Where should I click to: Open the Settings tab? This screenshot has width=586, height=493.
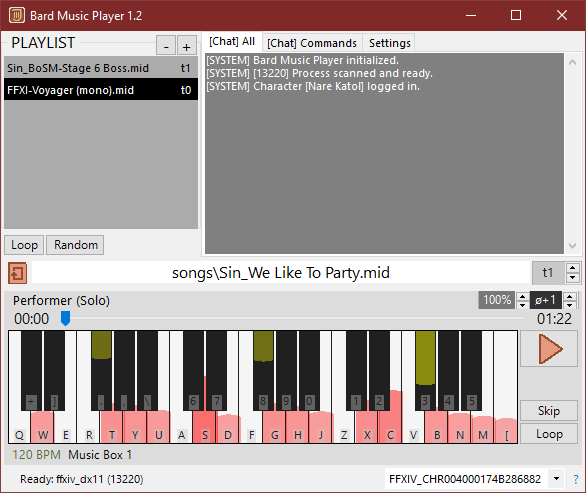point(389,43)
